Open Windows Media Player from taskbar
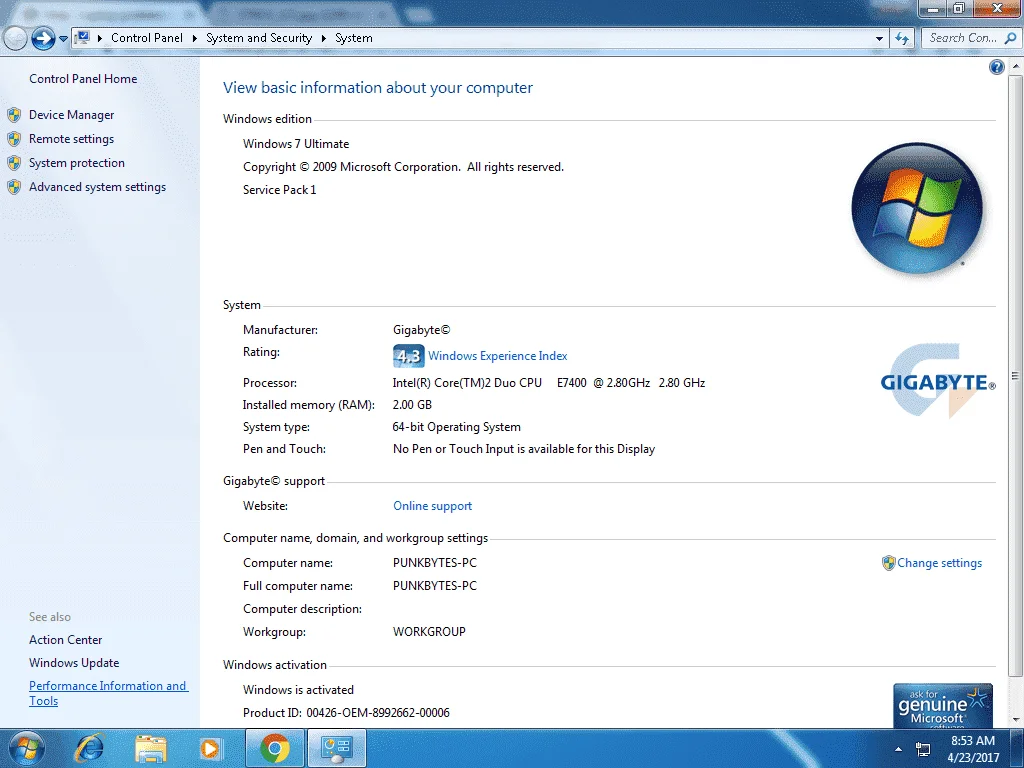Image resolution: width=1024 pixels, height=768 pixels. pos(210,748)
